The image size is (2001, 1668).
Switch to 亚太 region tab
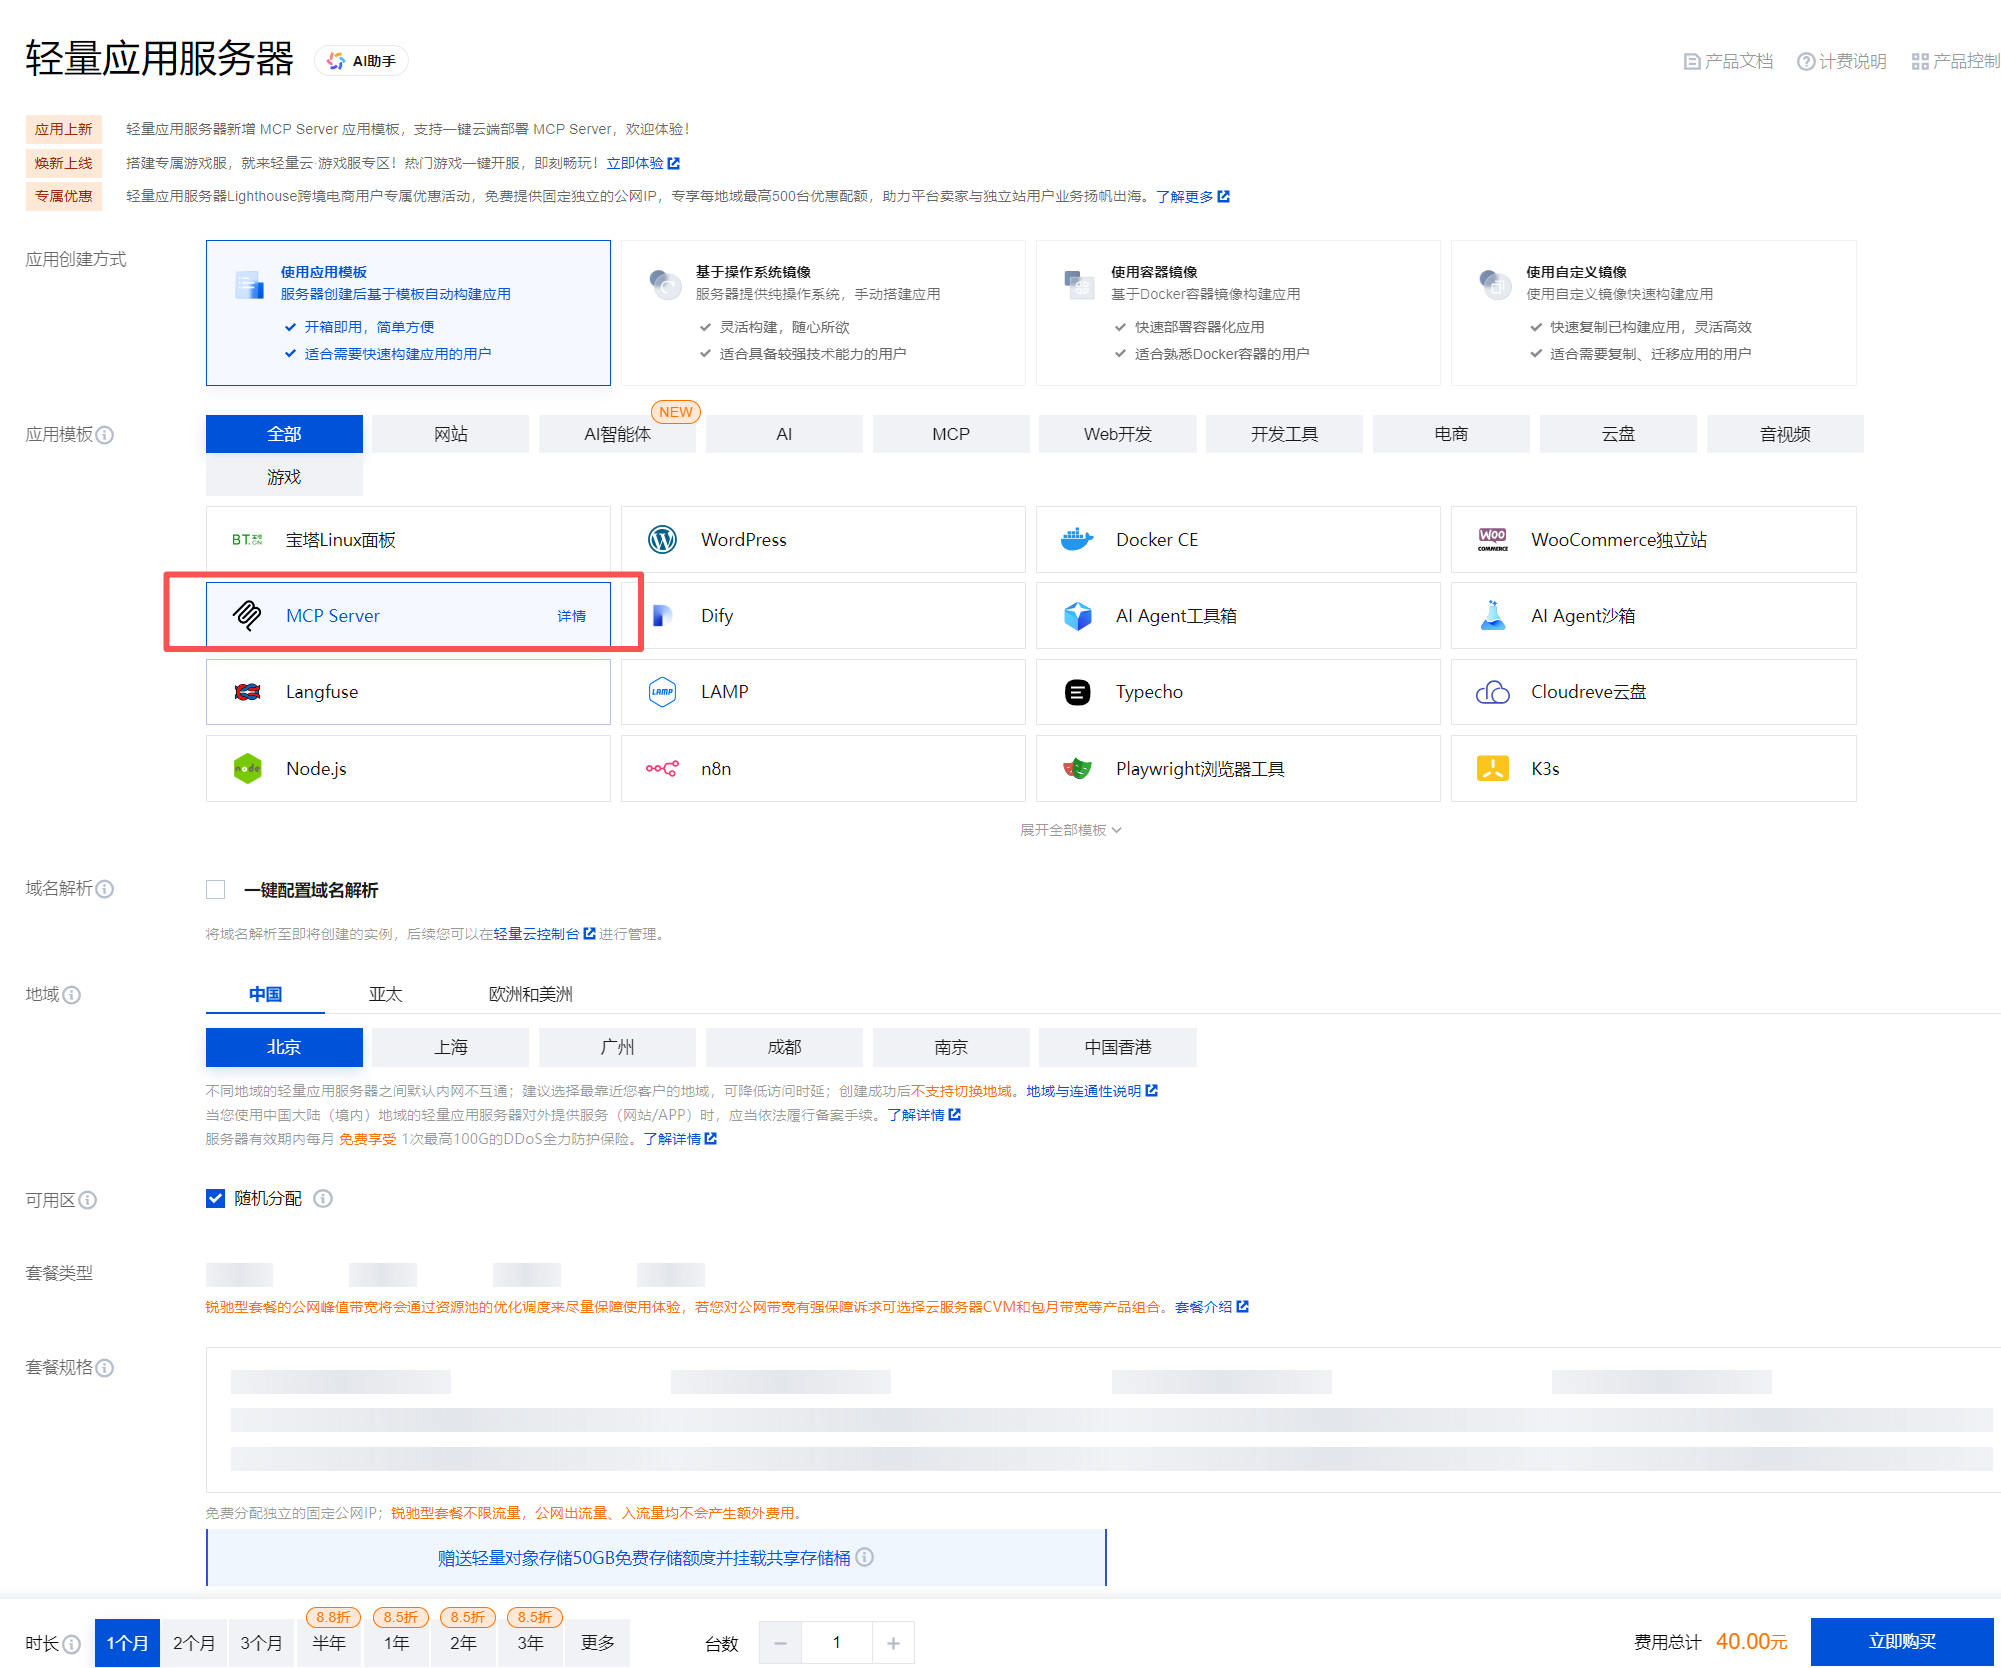(385, 994)
